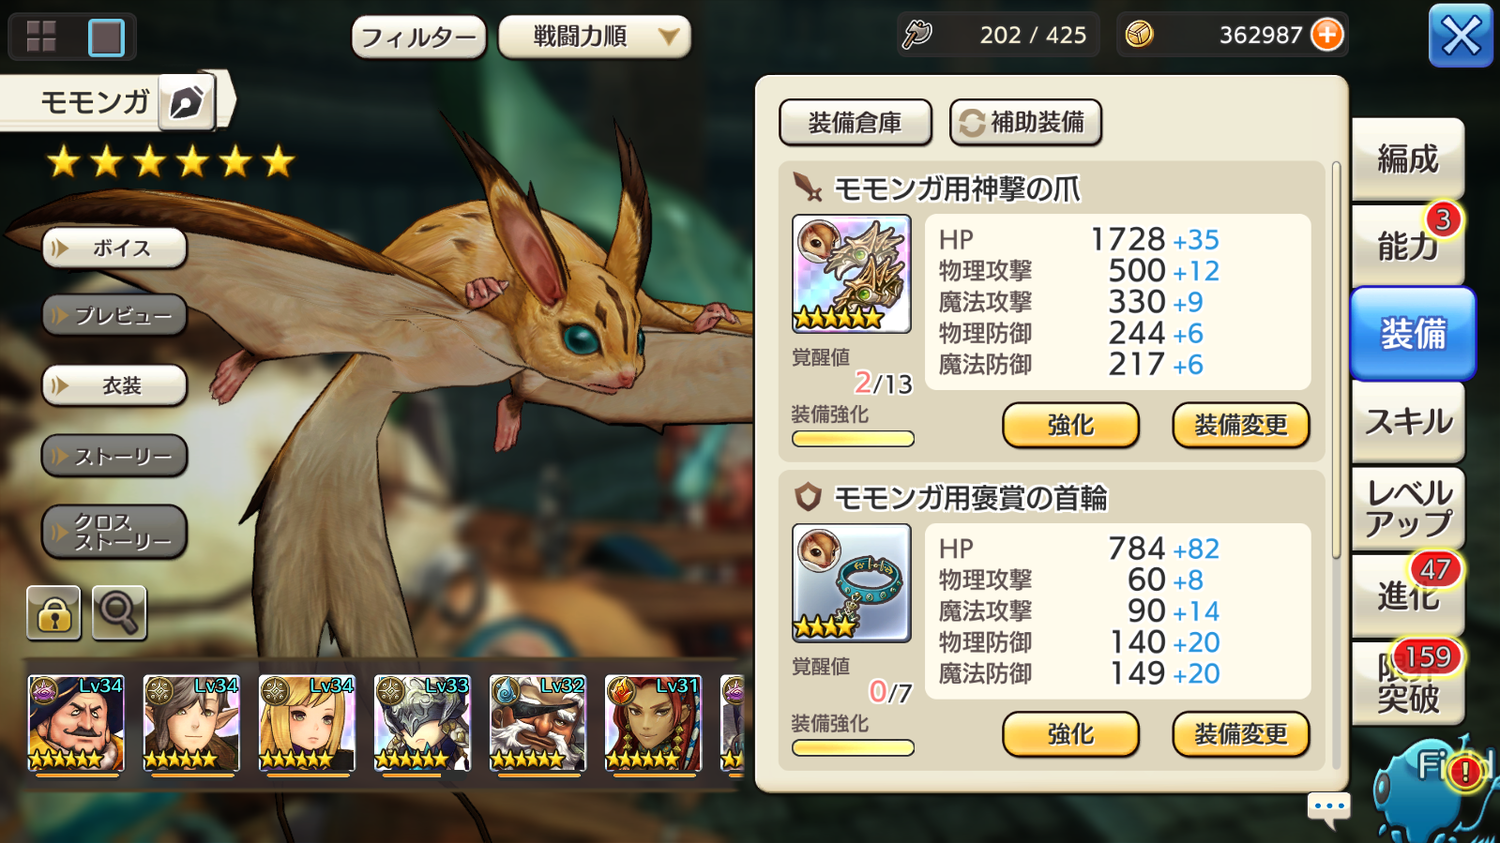Switch to the スキル tab

coord(1408,422)
